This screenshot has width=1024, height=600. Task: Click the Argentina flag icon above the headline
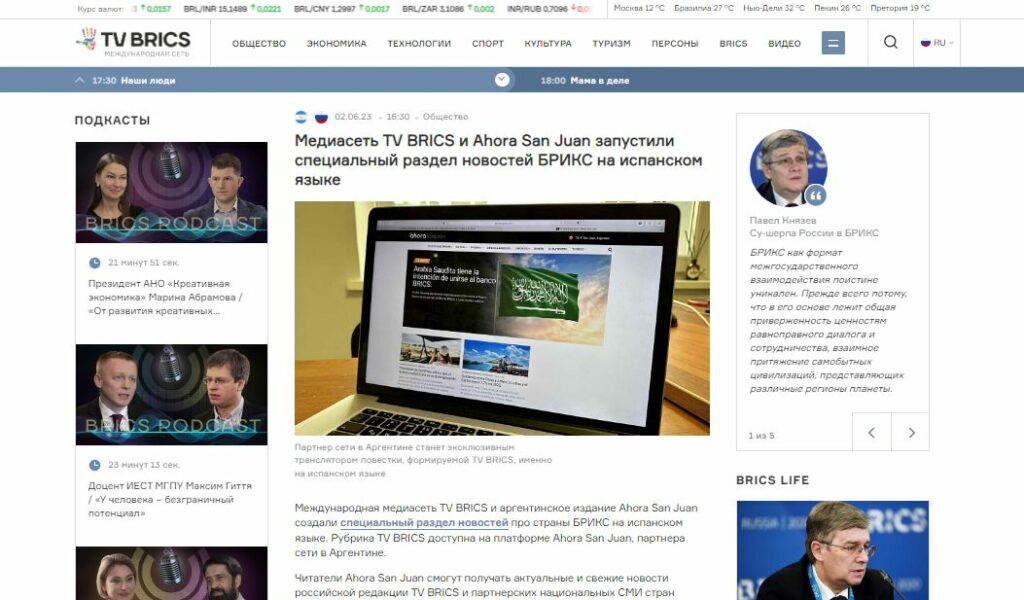300,117
